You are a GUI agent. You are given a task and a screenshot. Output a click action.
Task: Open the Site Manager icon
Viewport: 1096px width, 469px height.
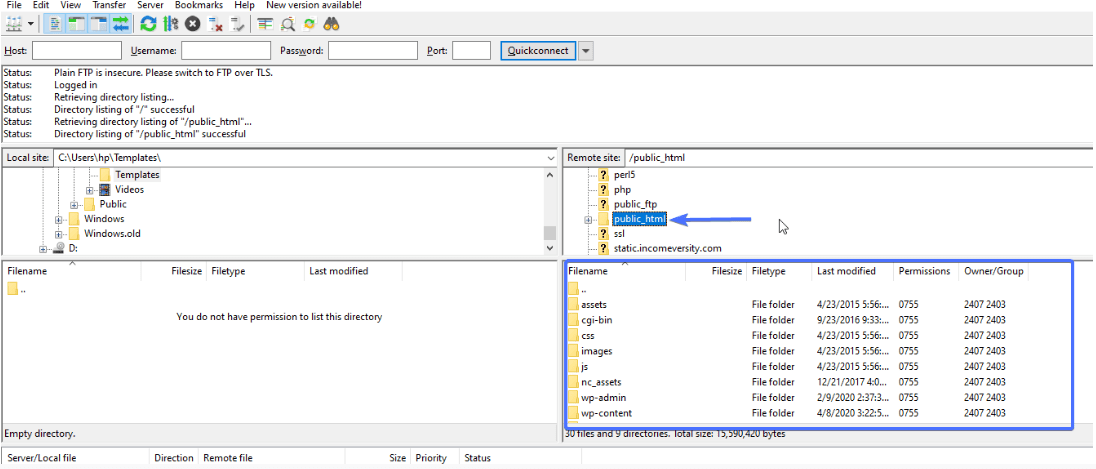pyautogui.click(x=13, y=24)
